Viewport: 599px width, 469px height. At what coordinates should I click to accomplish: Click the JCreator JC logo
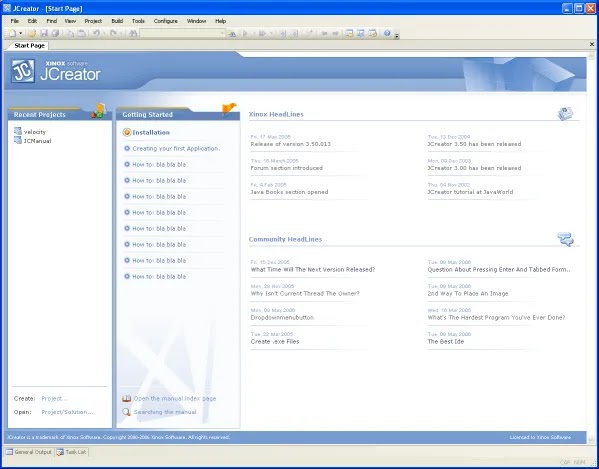point(23,71)
